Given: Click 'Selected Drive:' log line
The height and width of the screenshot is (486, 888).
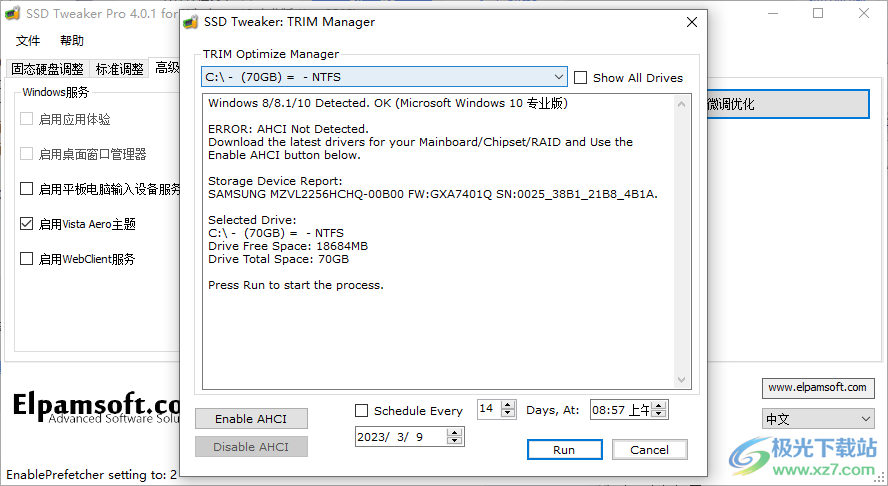Looking at the screenshot, I should [x=252, y=220].
